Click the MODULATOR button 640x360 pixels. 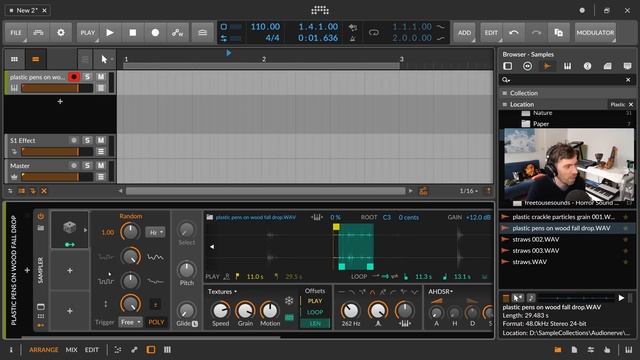595,33
